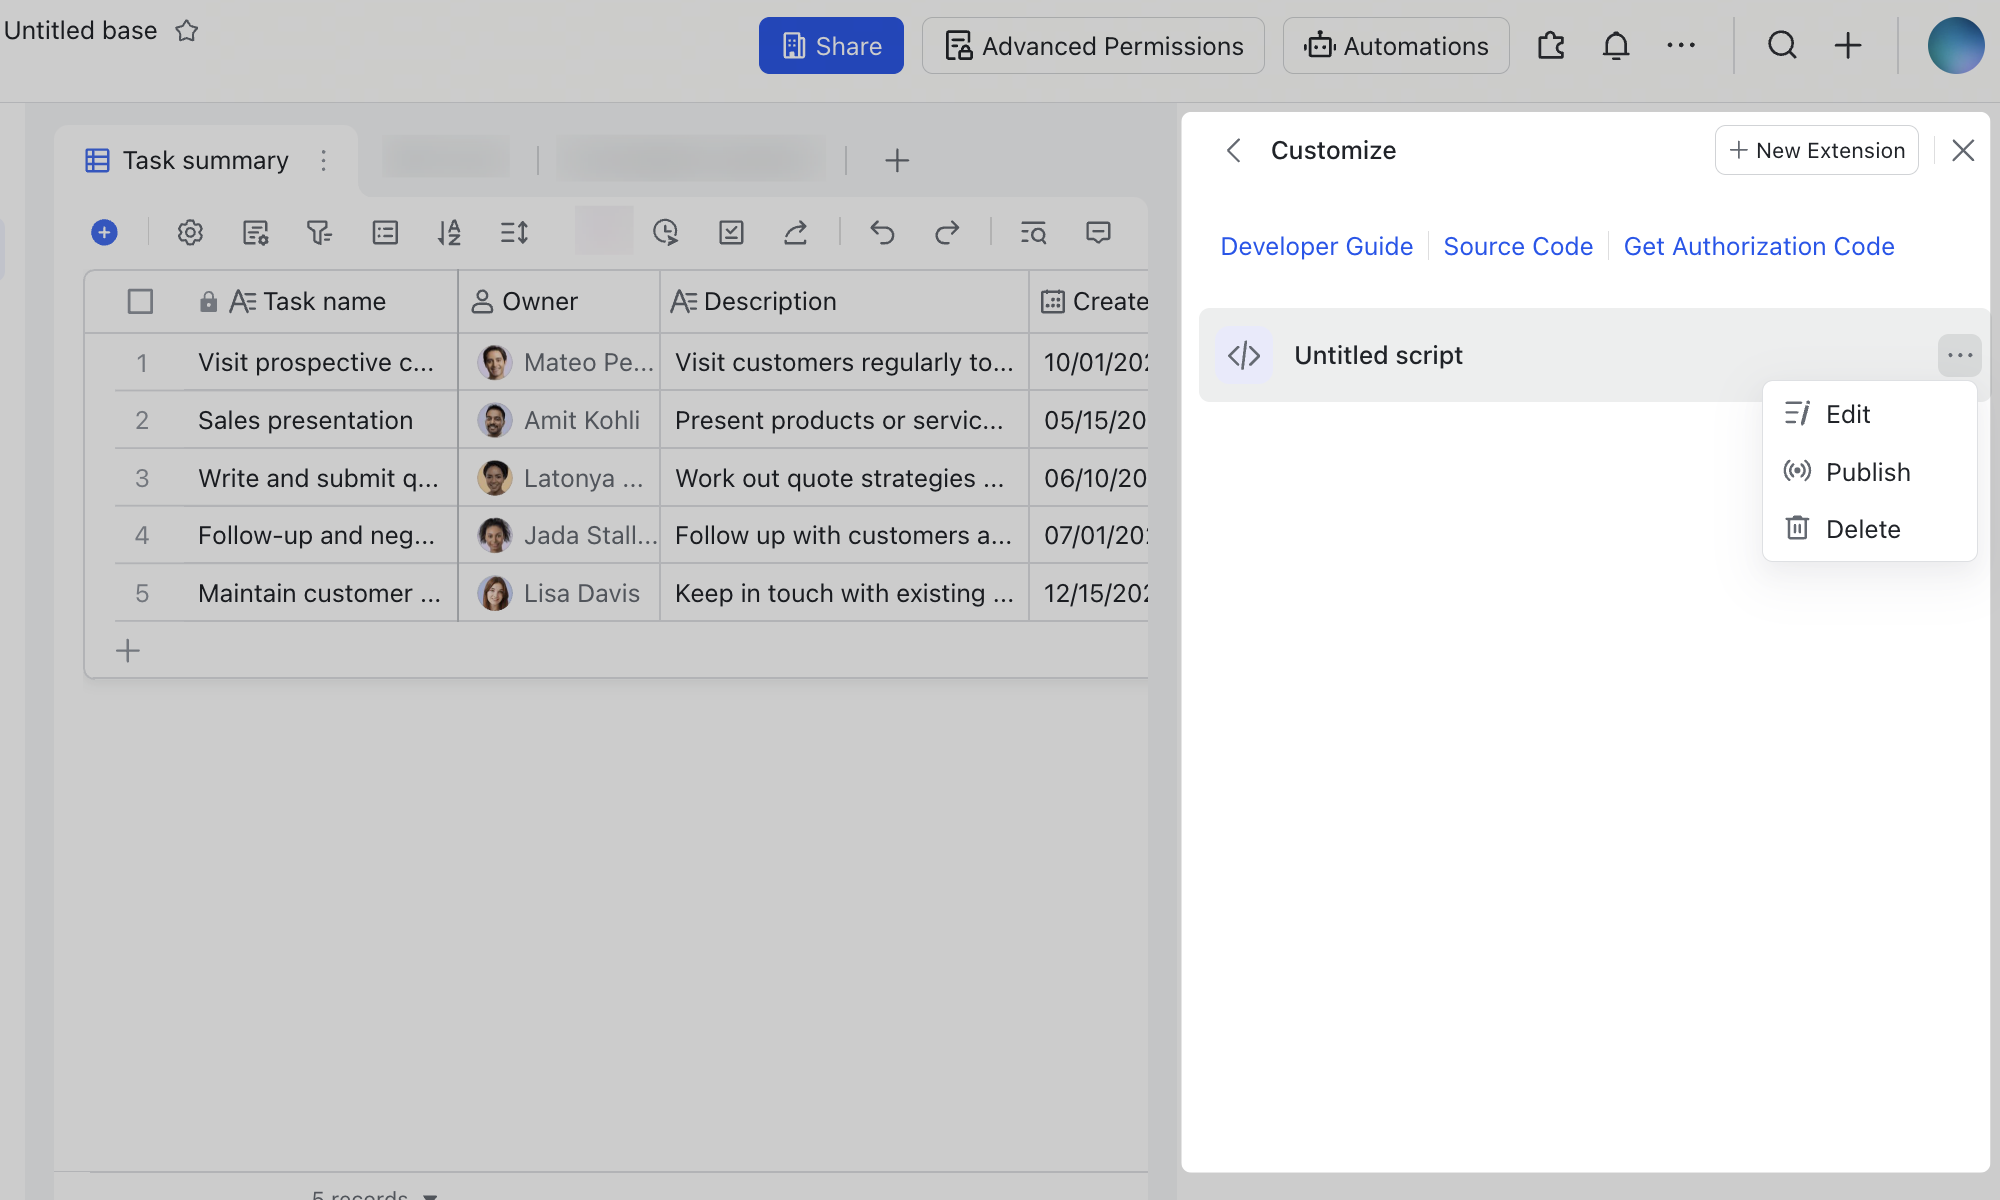Click the search magnifier icon
Screen dimensions: 2000x1200
pyautogui.click(x=1782, y=45)
